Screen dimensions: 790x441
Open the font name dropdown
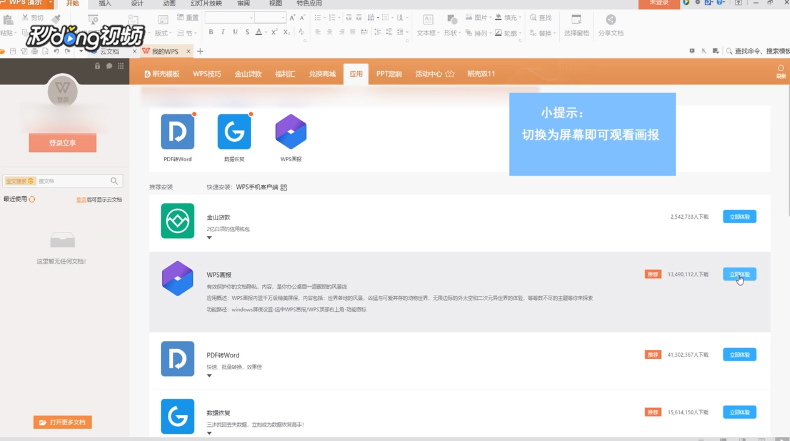[x=251, y=18]
